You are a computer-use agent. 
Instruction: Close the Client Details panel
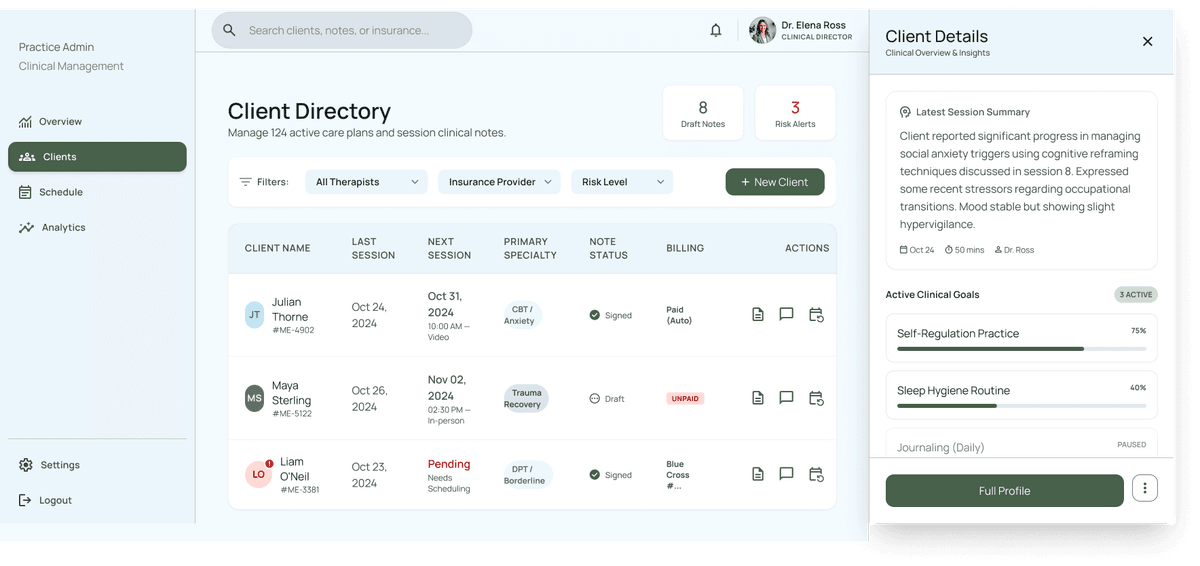[x=1147, y=41]
